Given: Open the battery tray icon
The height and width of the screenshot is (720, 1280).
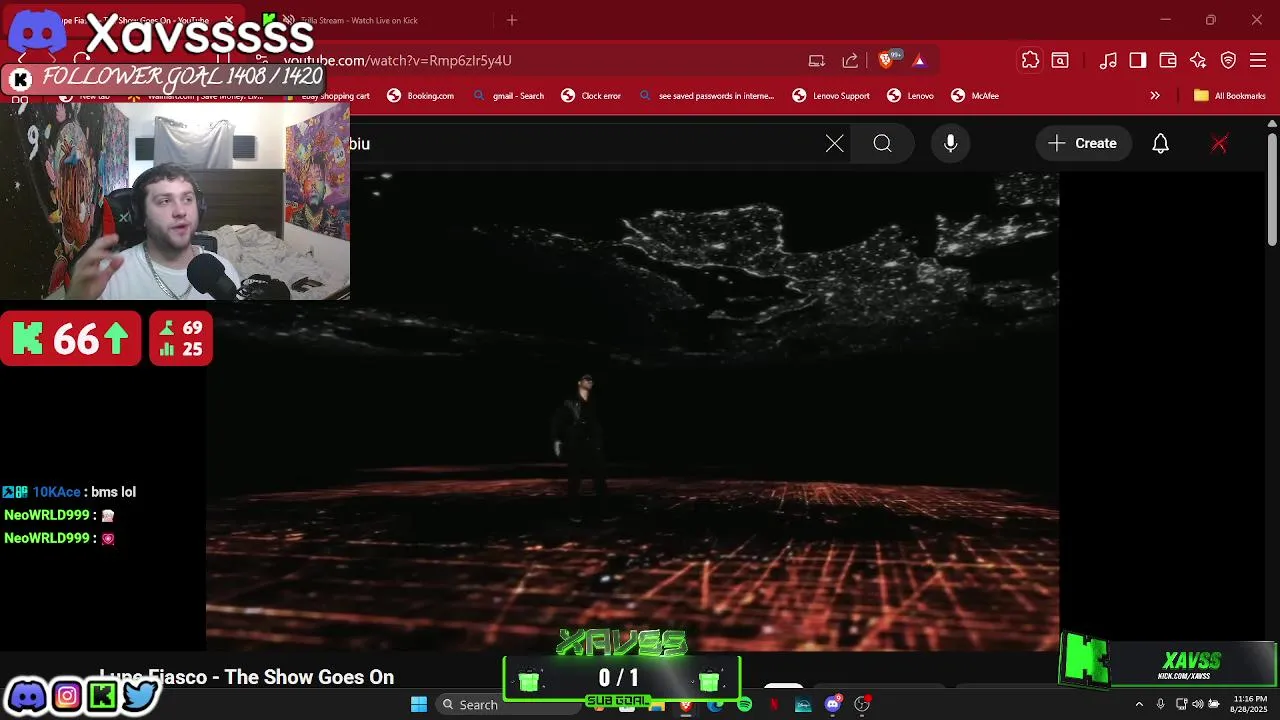Looking at the screenshot, I should tap(1214, 704).
